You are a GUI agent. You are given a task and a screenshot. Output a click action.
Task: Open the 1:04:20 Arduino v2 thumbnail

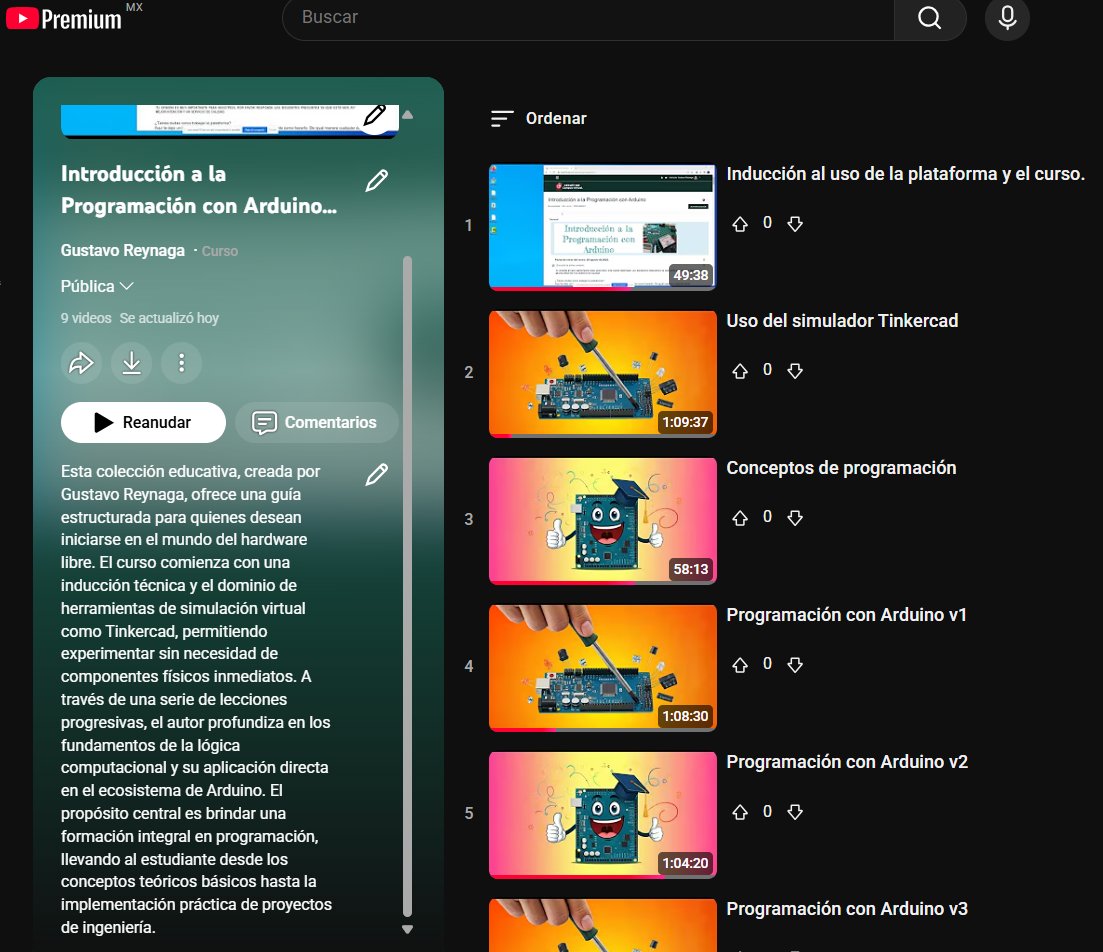click(603, 815)
